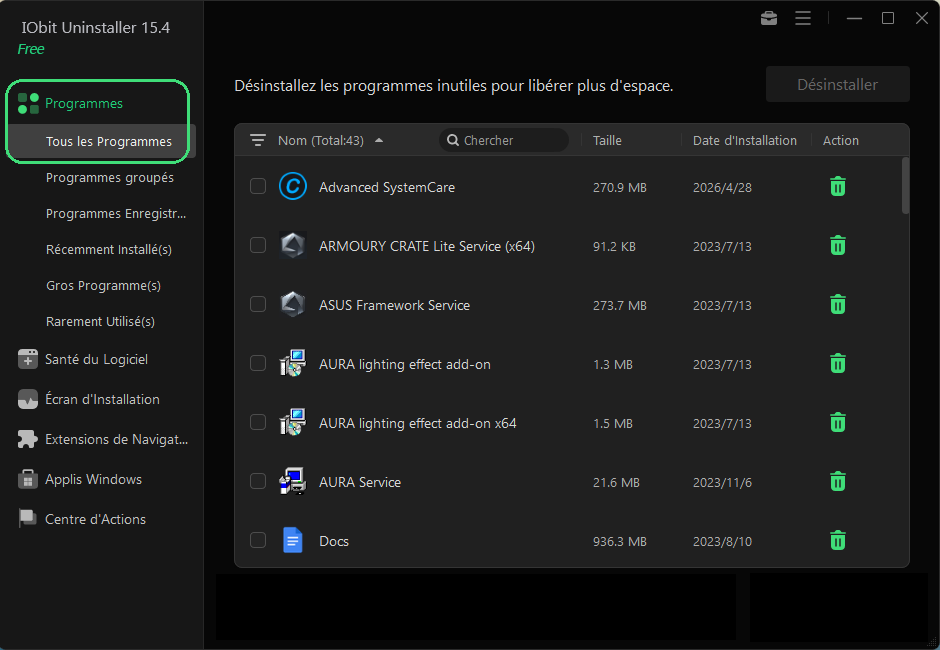Open the hamburger options menu
The height and width of the screenshot is (650, 940).
click(x=803, y=19)
